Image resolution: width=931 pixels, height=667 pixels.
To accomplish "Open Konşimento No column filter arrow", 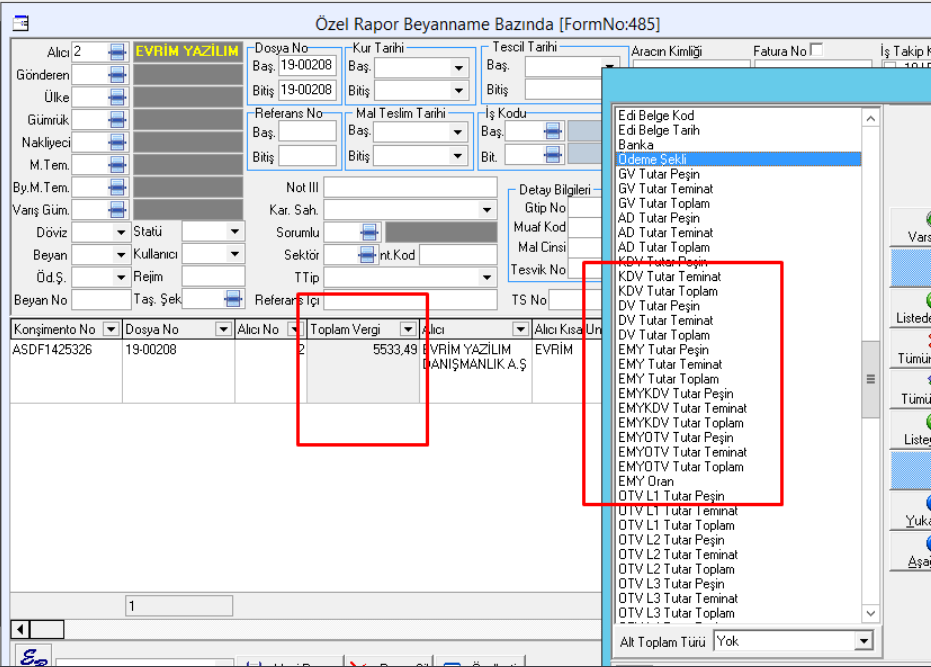I will pos(110,329).
